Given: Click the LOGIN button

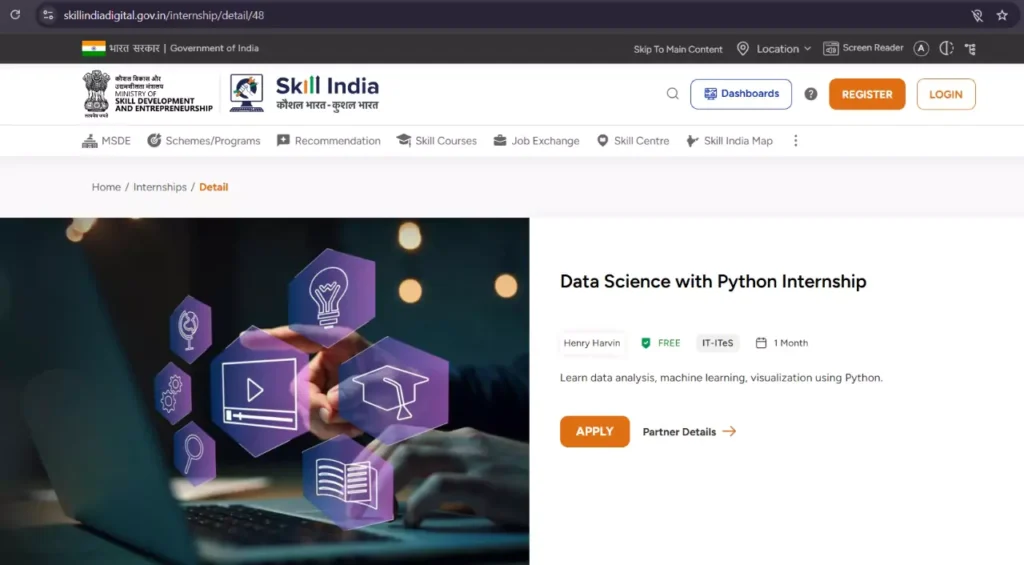Looking at the screenshot, I should point(946,94).
